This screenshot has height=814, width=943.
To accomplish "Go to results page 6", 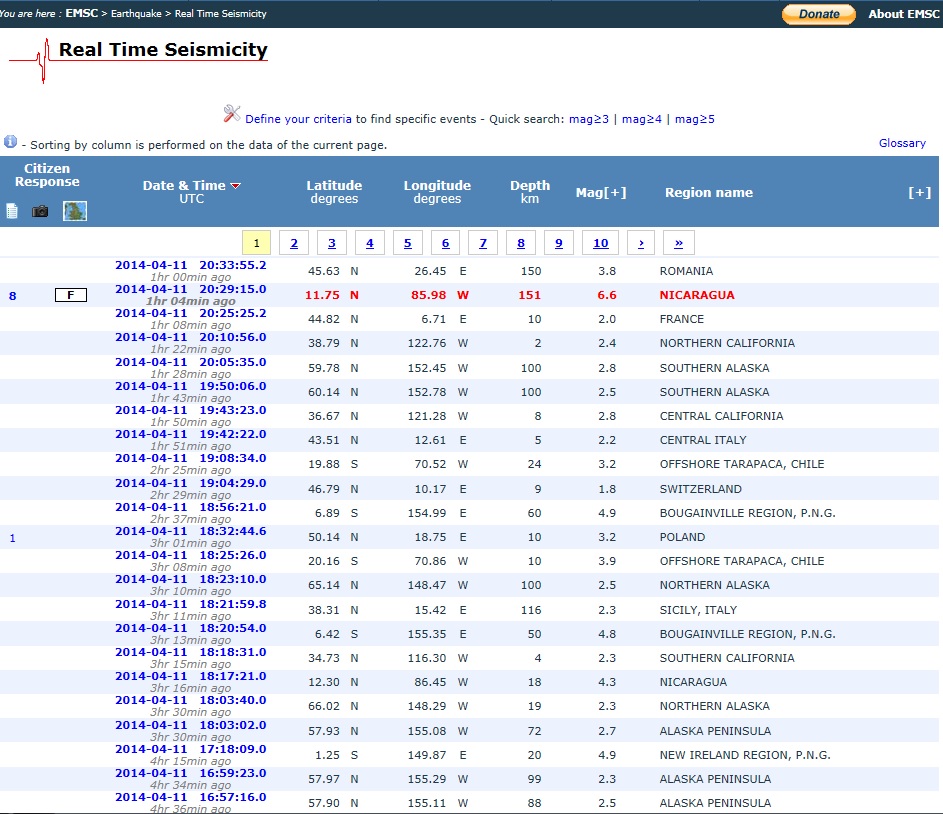I will (x=446, y=243).
